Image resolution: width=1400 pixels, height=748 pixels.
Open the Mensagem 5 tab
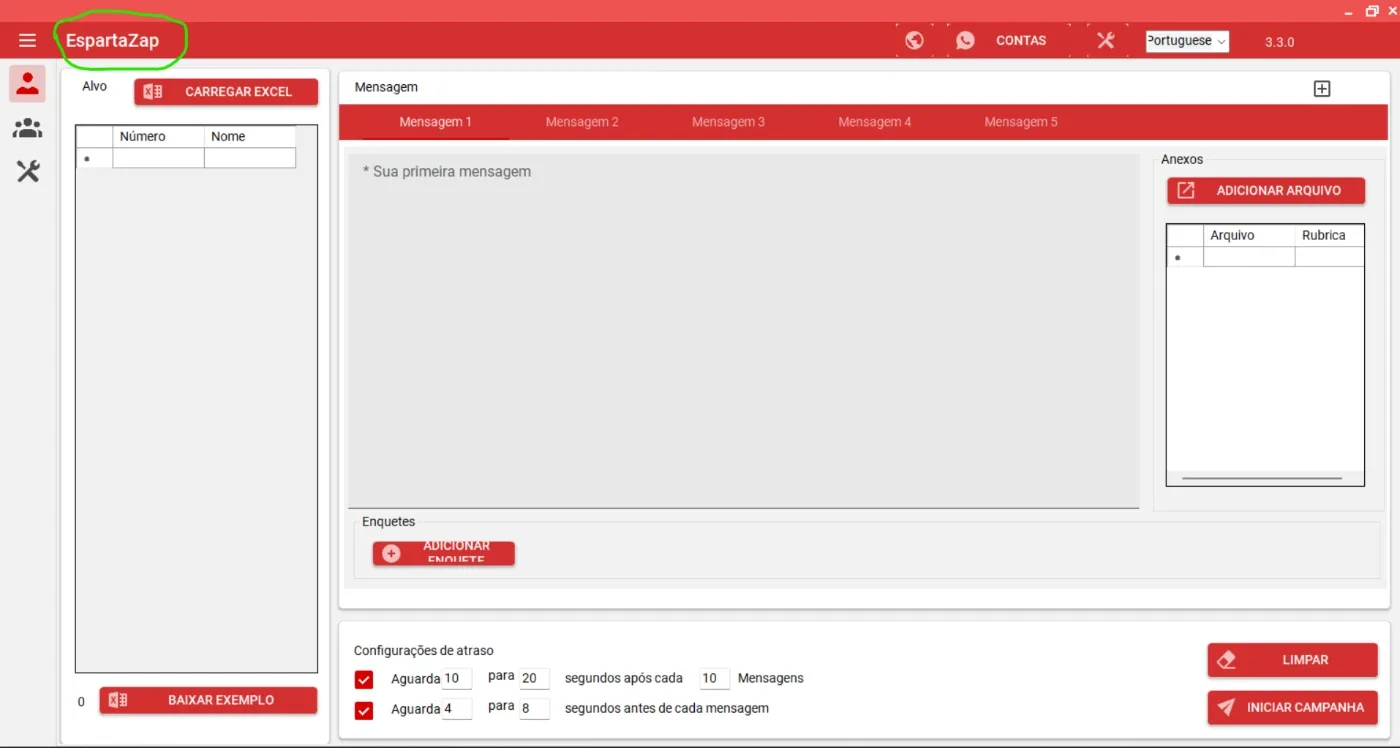coord(1021,122)
